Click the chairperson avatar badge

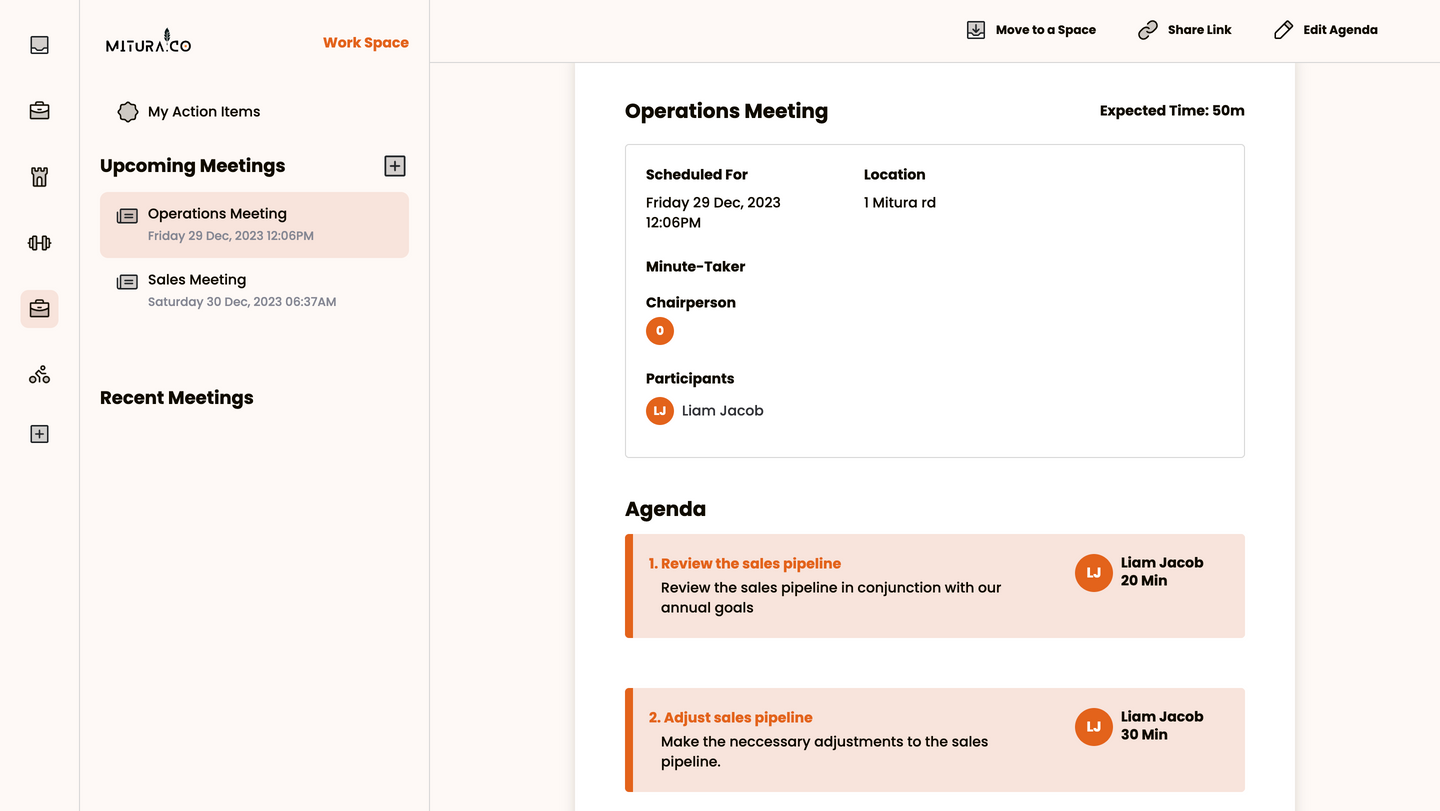click(x=660, y=331)
